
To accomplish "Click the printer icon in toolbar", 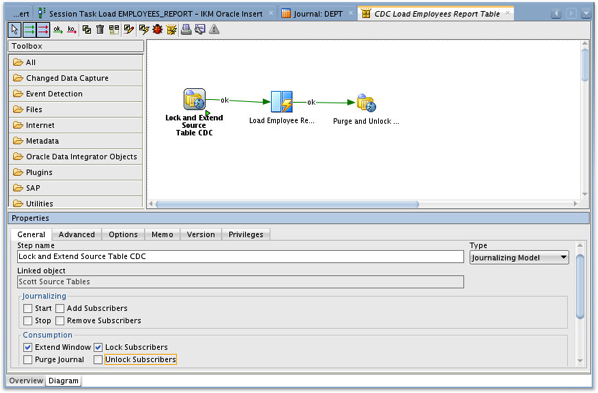I will click(186, 30).
